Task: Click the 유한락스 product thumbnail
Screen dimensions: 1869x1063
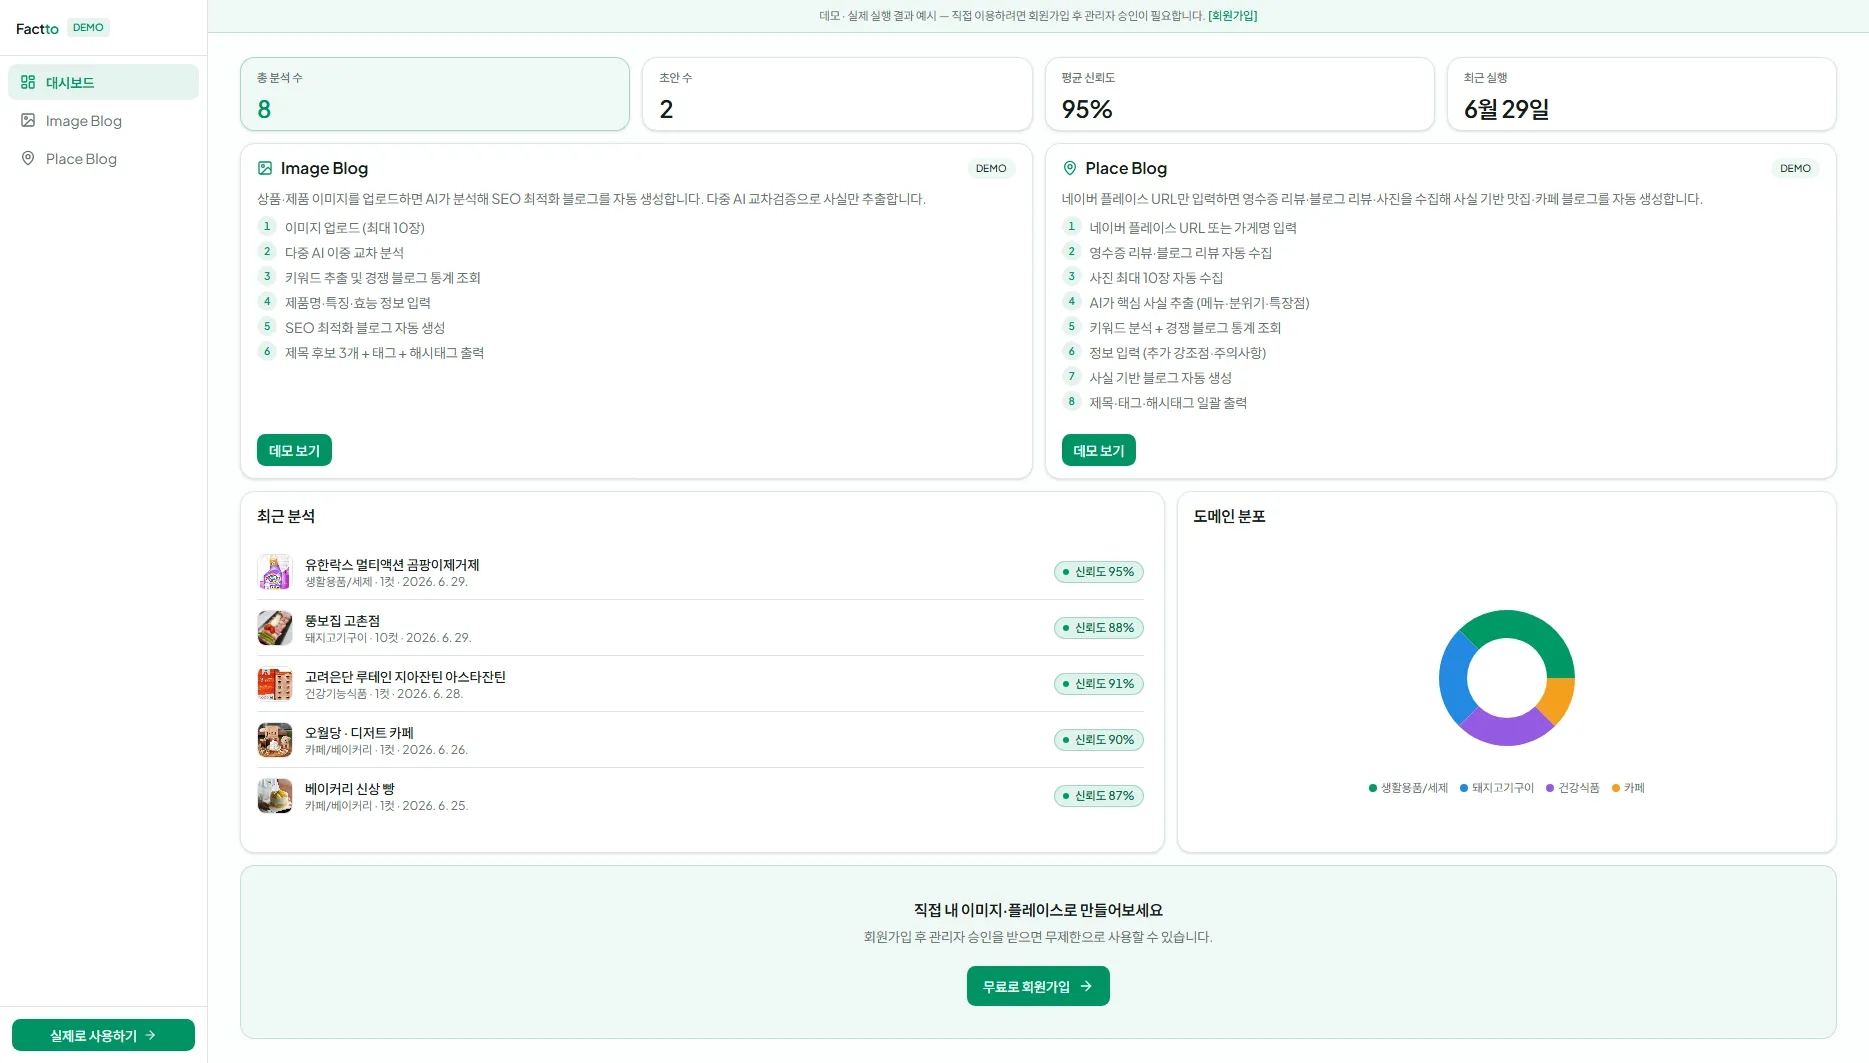Action: pos(275,572)
